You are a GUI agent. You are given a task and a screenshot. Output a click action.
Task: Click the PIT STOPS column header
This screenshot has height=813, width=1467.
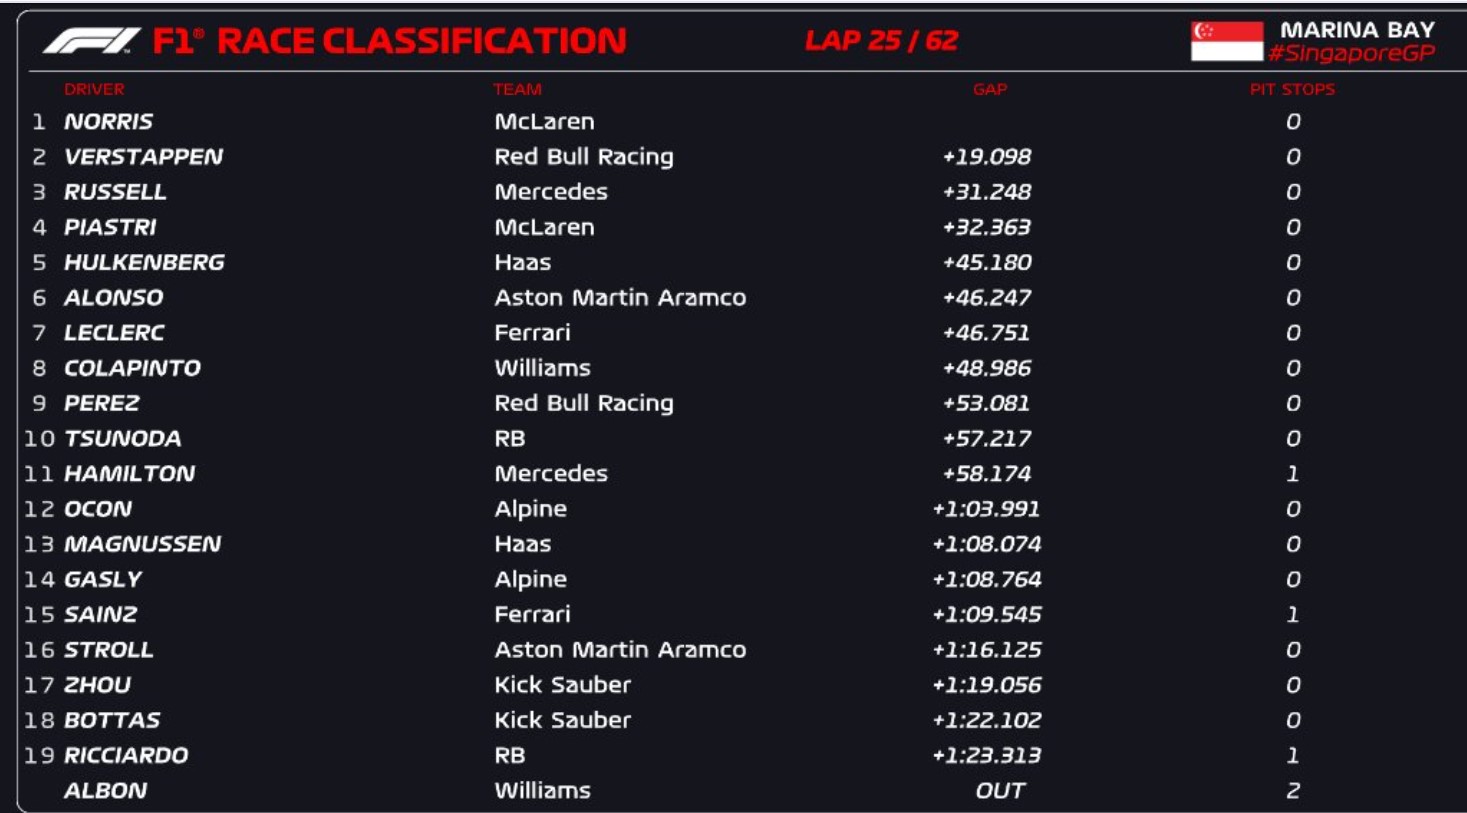click(x=1292, y=89)
